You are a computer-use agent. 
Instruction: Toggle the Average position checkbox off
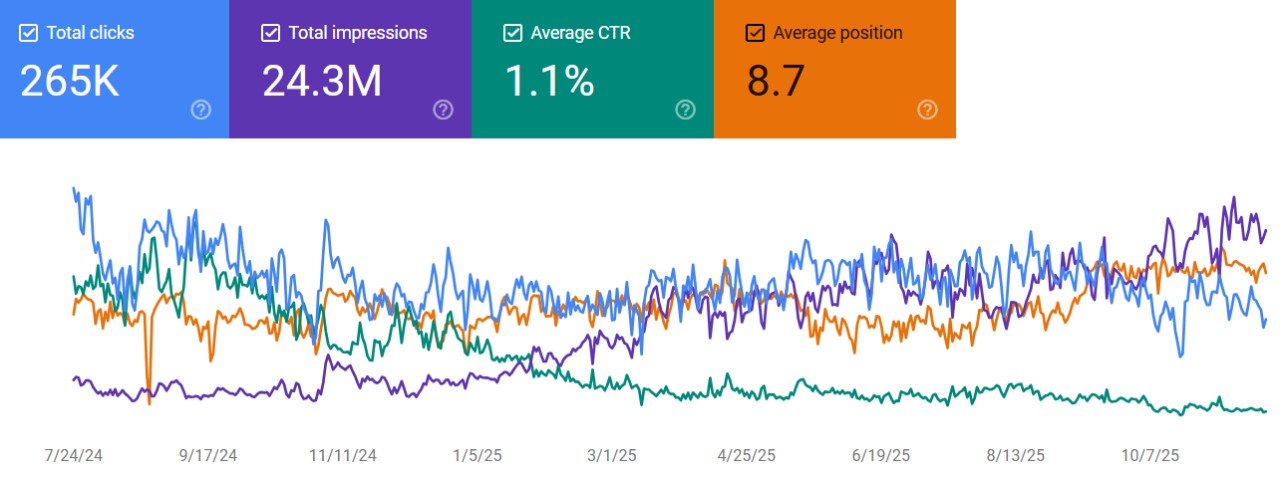755,33
